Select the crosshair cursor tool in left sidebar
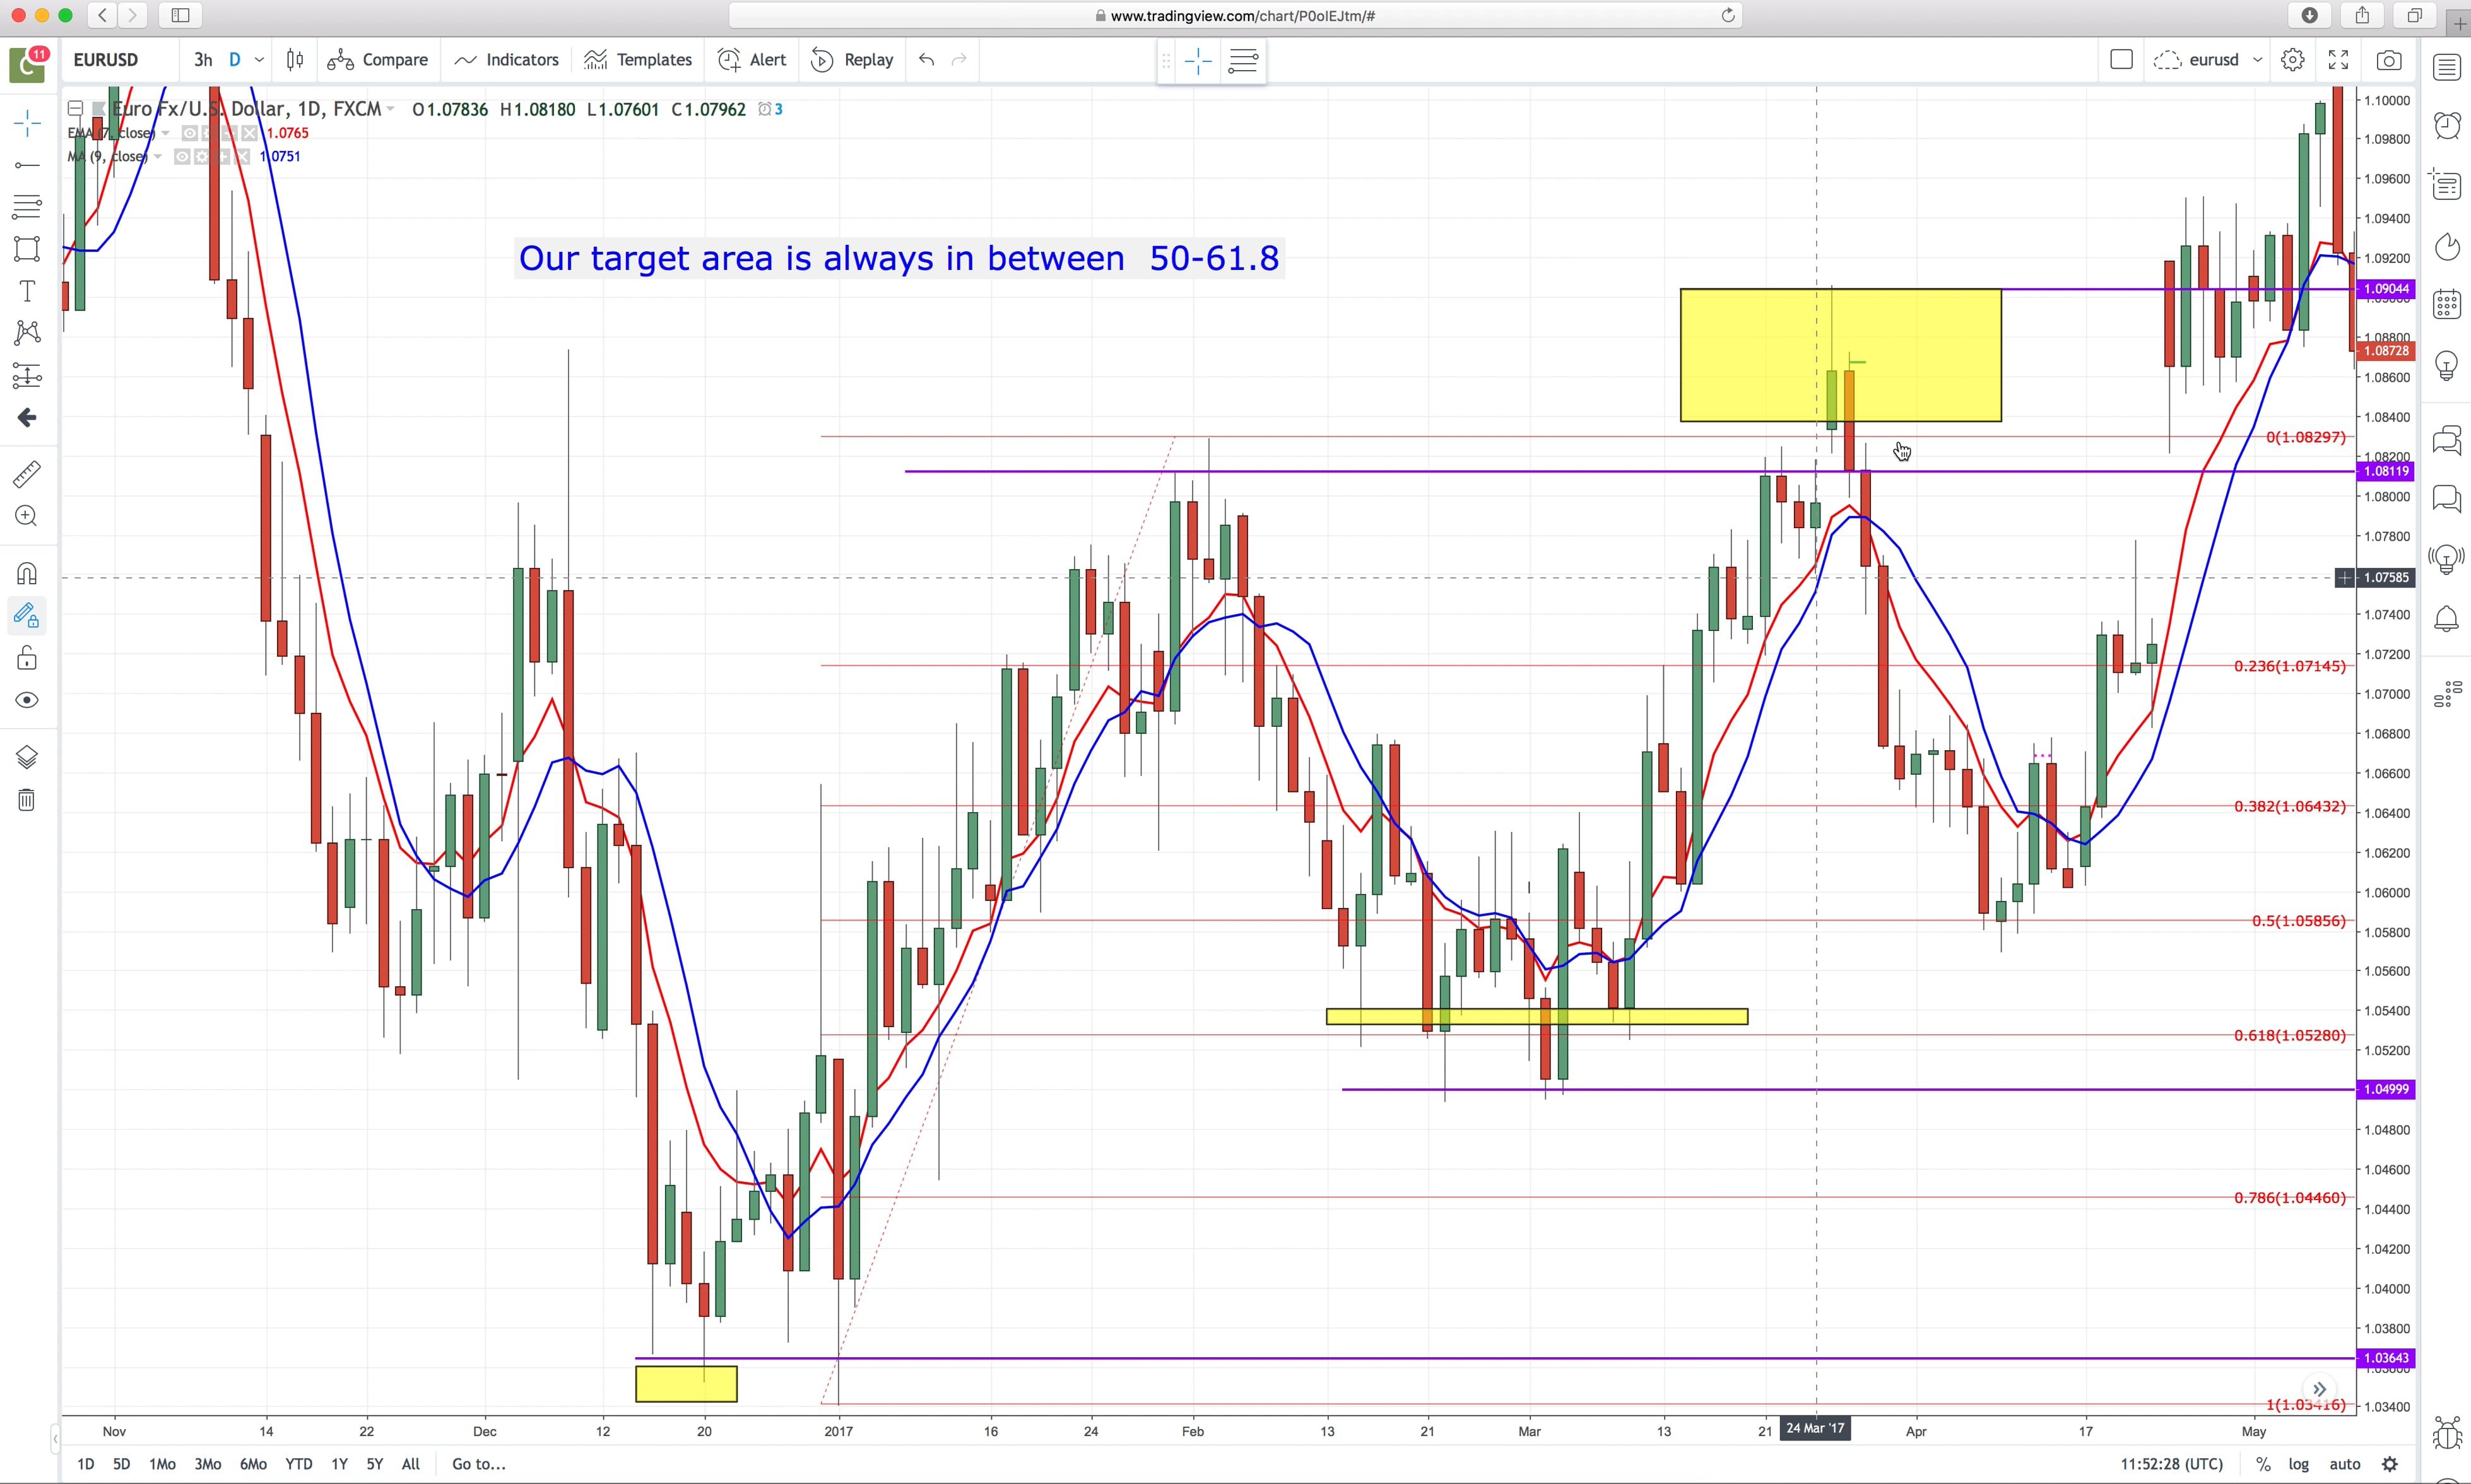 [x=27, y=124]
